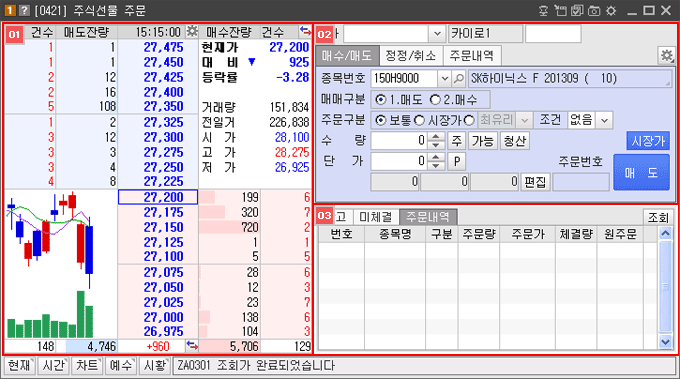Screen dimensions: 680x379
Task: Click the arrow-into-window detach icon
Action: point(560,10)
